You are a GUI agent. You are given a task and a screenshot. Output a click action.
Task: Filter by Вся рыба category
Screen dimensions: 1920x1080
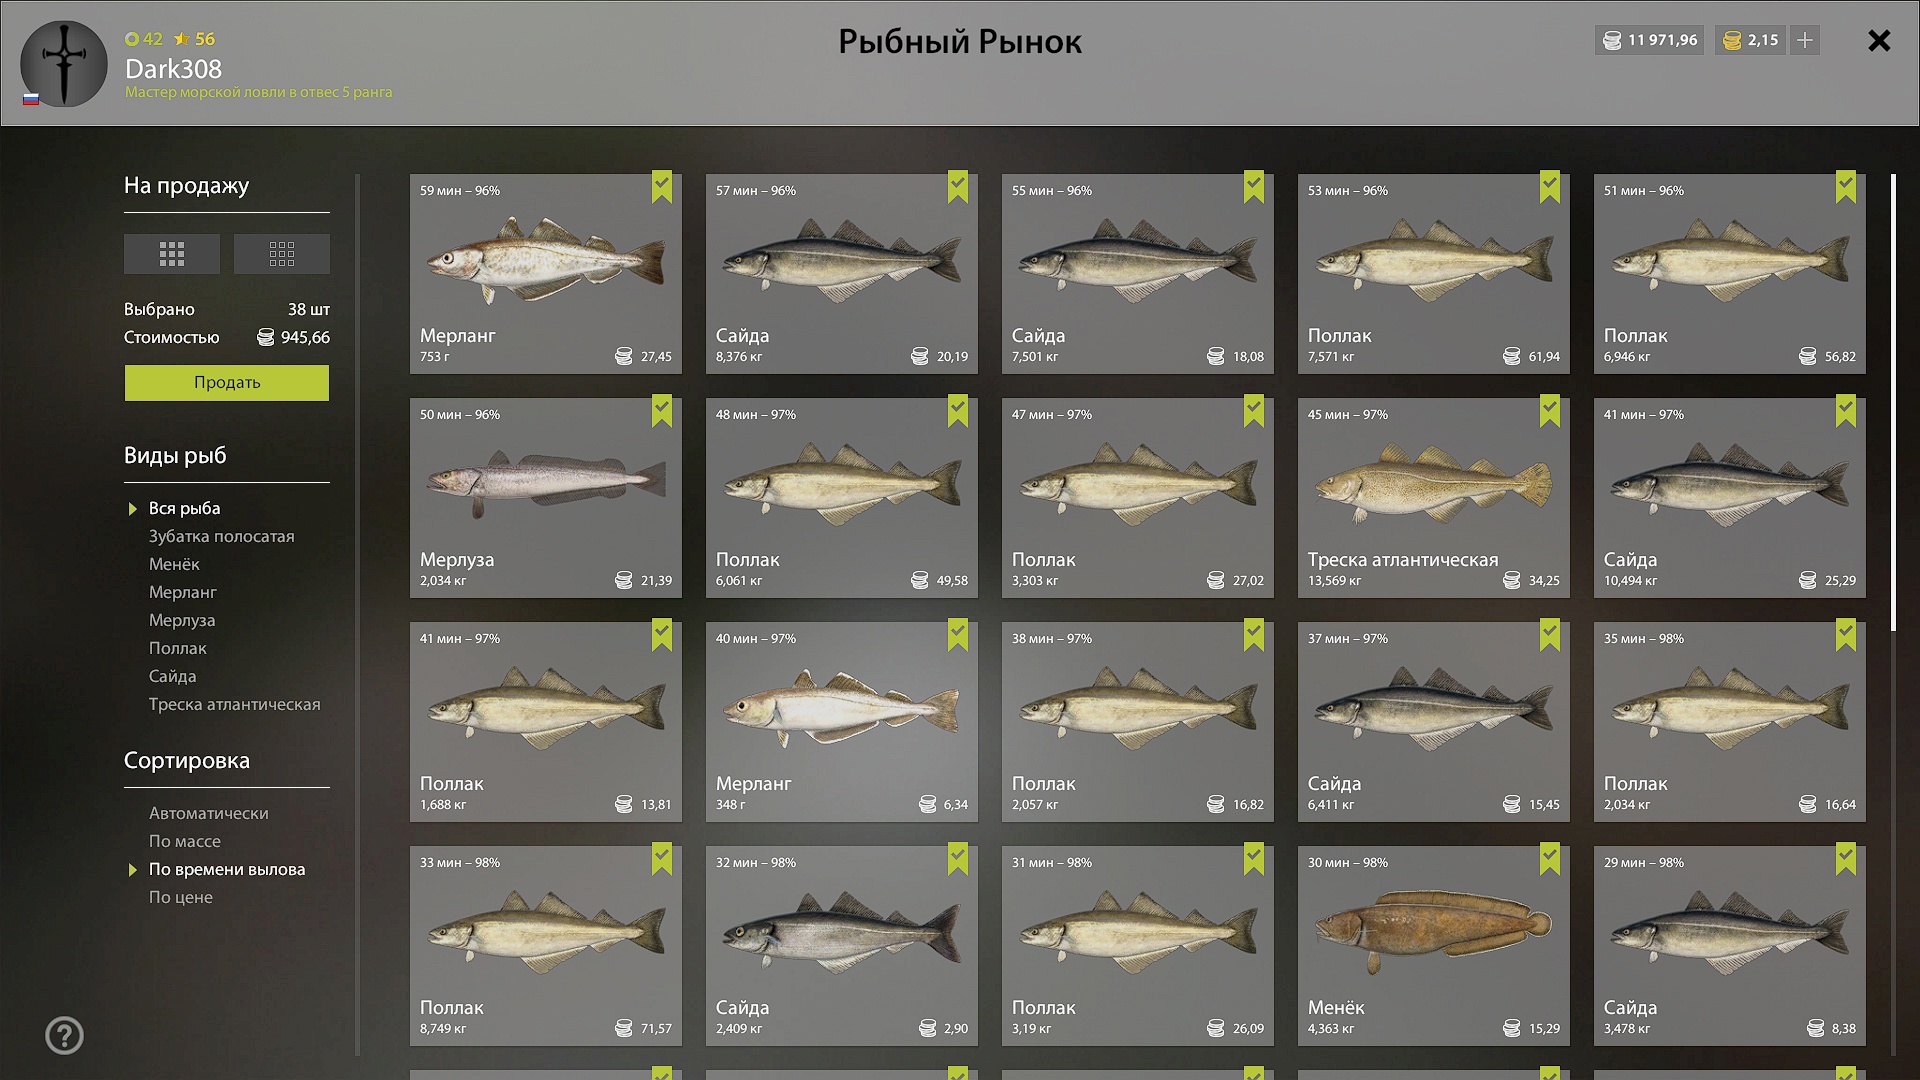click(x=185, y=508)
